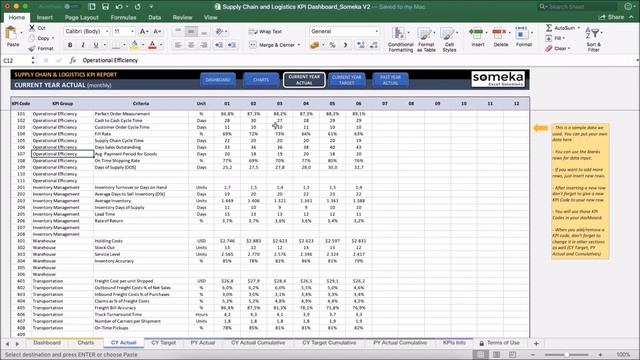This screenshot has height=360, width=640.
Task: Open the font name dropdown Calibri (Body)
Action: pyautogui.click(x=87, y=31)
